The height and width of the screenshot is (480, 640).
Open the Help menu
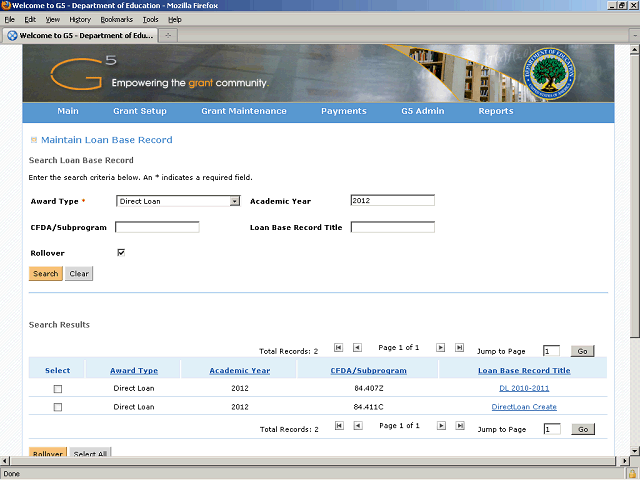tap(175, 20)
